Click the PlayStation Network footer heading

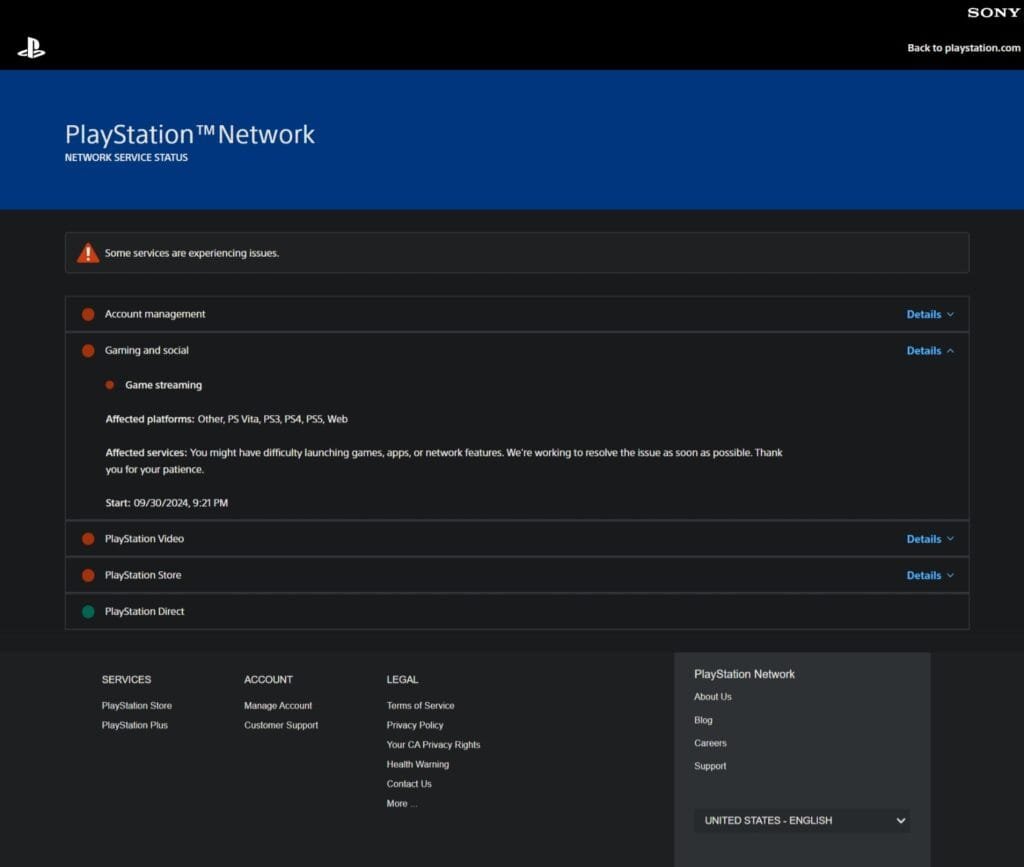click(744, 674)
